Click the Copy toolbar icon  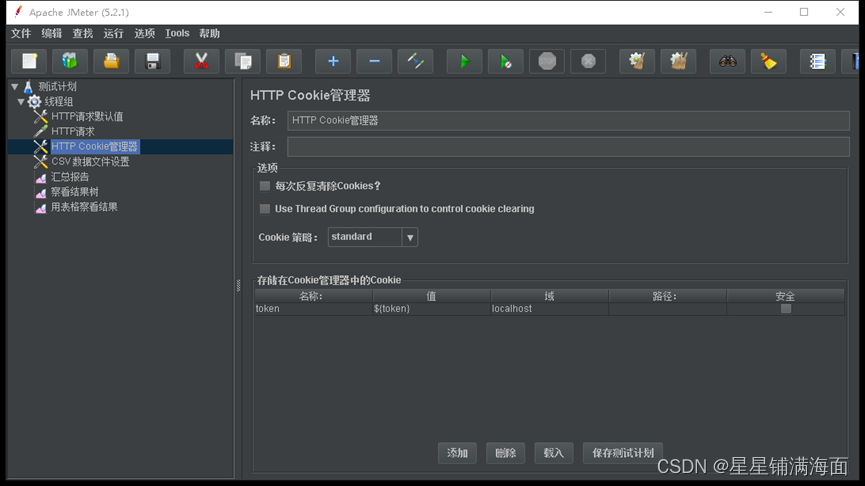pos(243,61)
